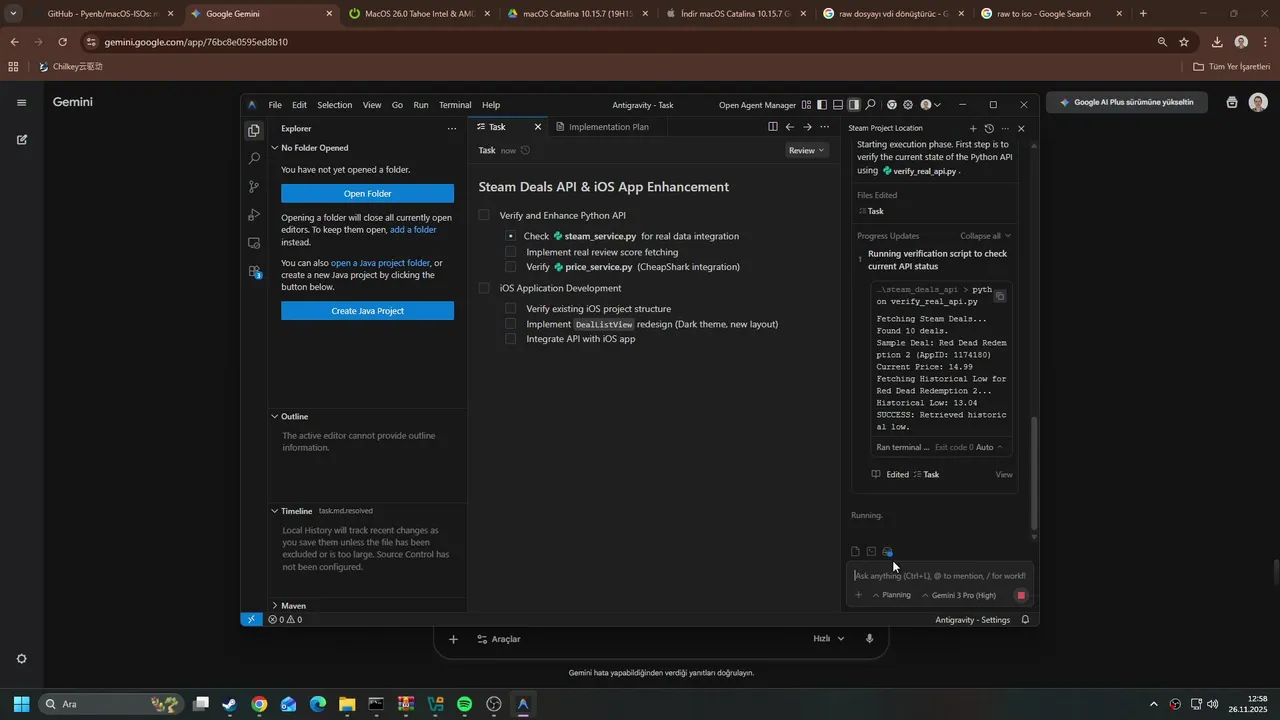This screenshot has width=1280, height=720.
Task: Open the Run menu
Action: click(421, 105)
